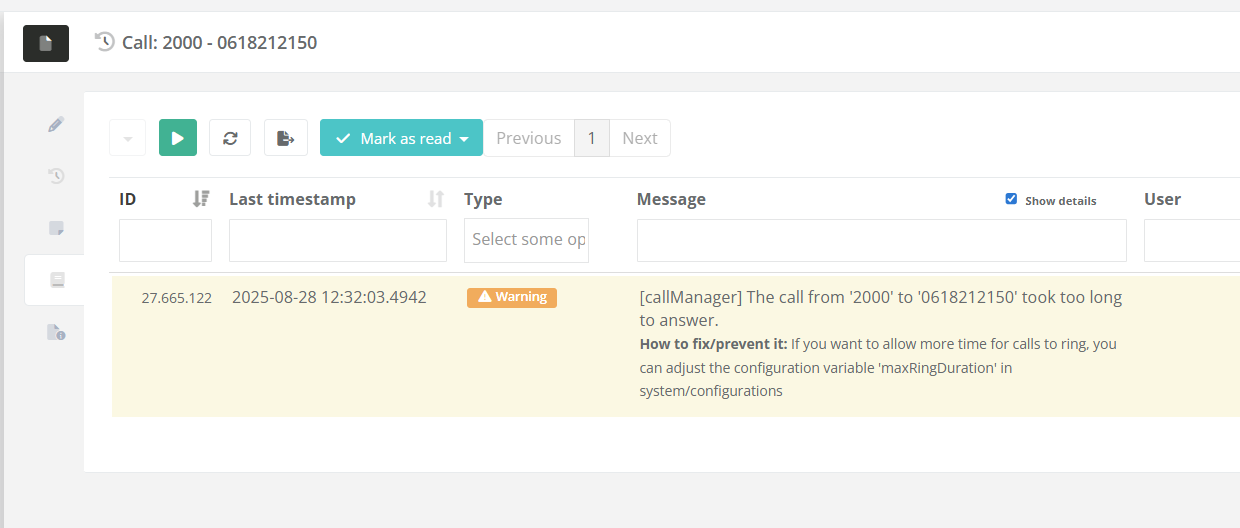Select page 1 in pagination
This screenshot has width=1240, height=528.
point(592,138)
